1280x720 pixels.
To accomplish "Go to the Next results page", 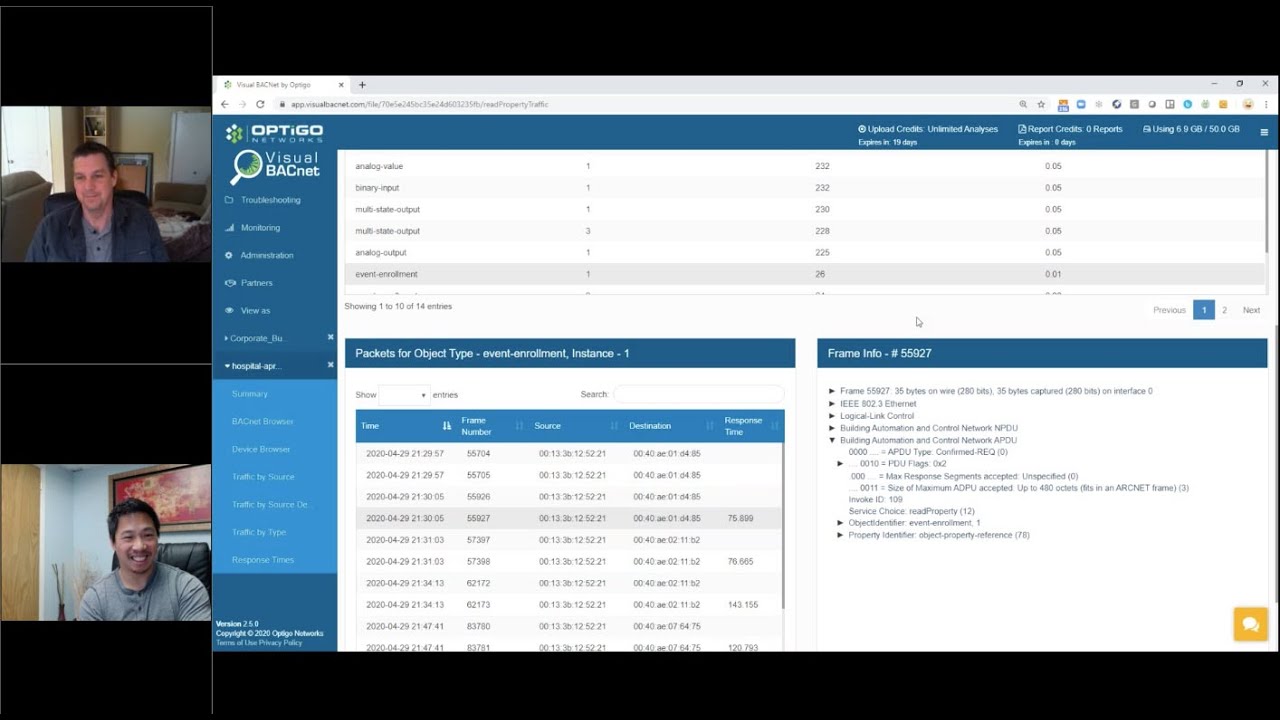I will 1251,310.
